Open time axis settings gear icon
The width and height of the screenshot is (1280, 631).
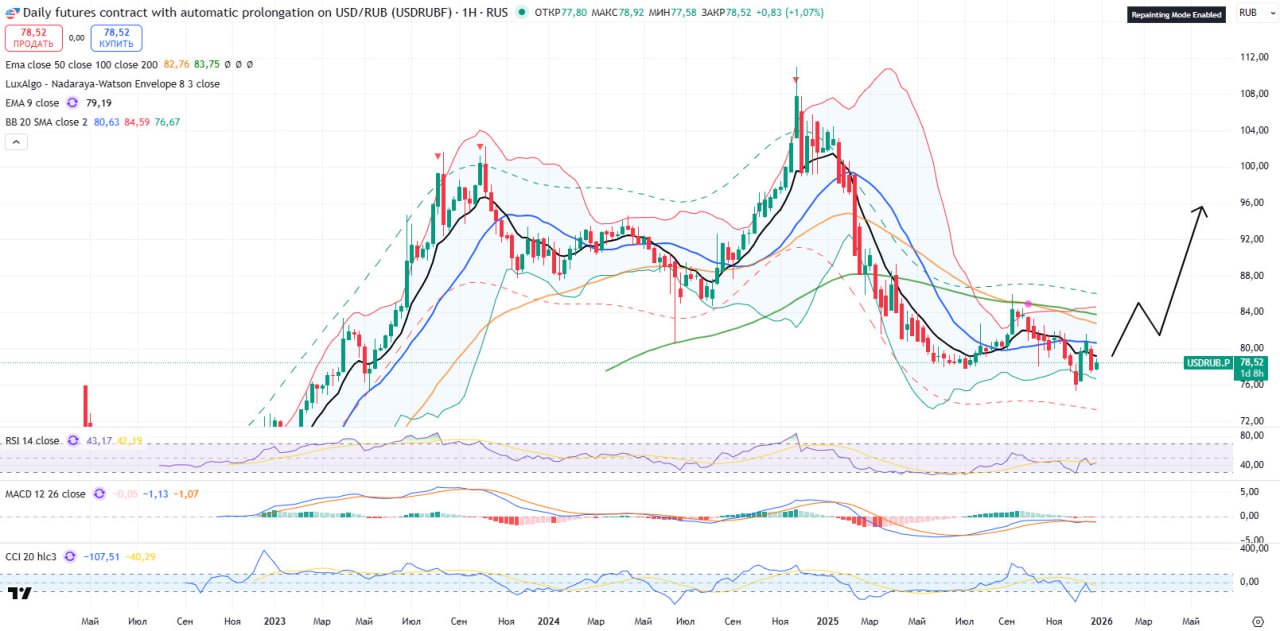click(x=1257, y=621)
